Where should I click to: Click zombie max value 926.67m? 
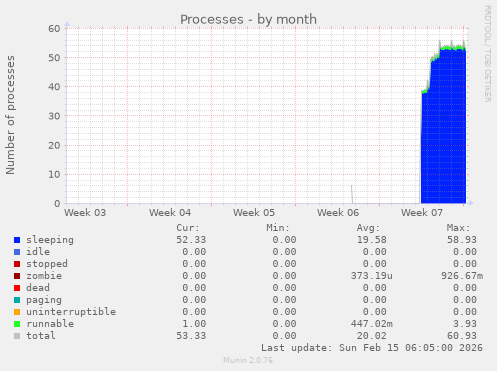click(x=462, y=276)
